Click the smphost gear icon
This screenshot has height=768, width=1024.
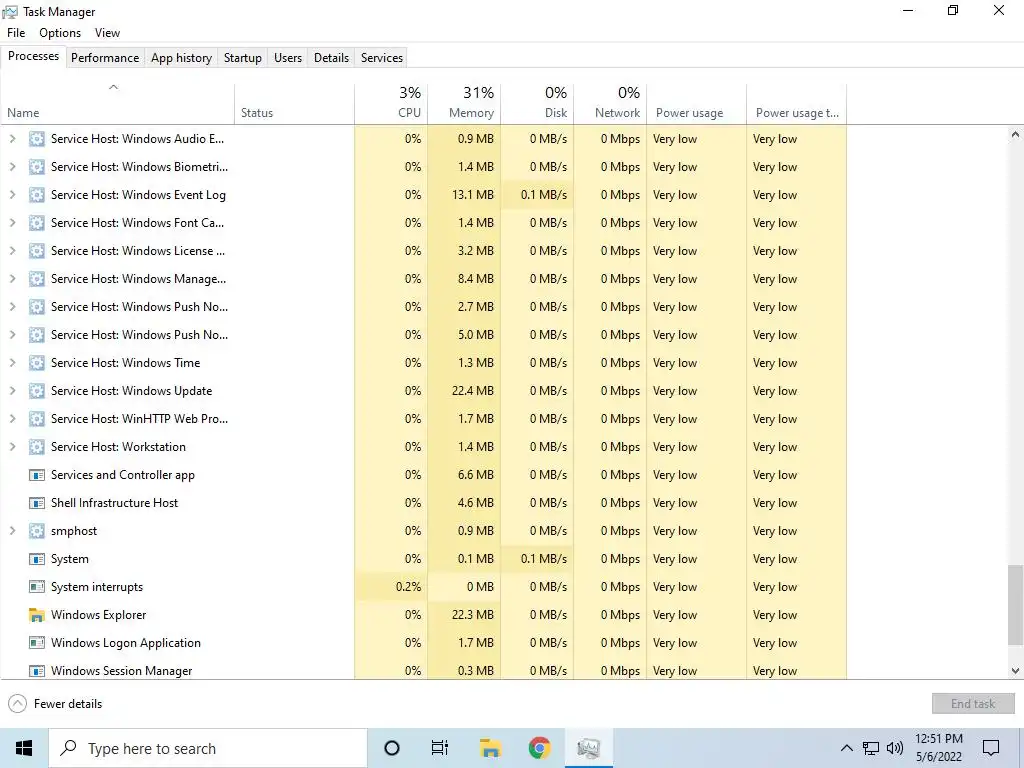37,531
